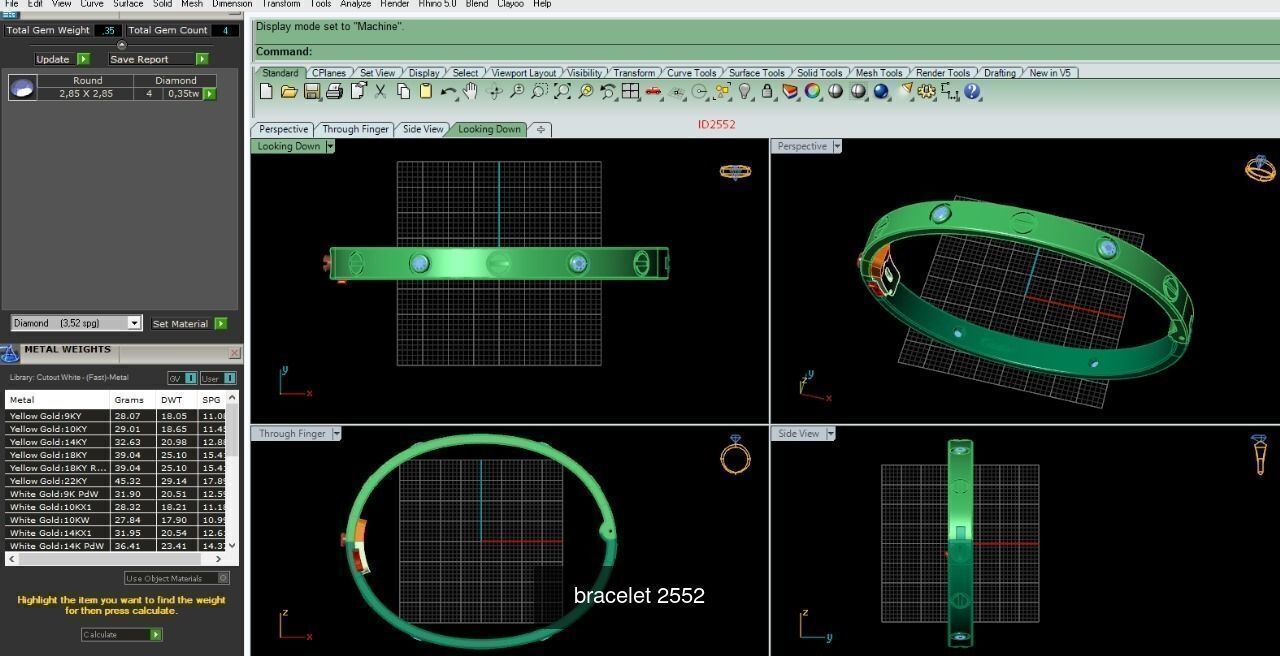The width and height of the screenshot is (1280, 656).
Task: Click scroll down arrow of metal list
Action: [x=233, y=546]
